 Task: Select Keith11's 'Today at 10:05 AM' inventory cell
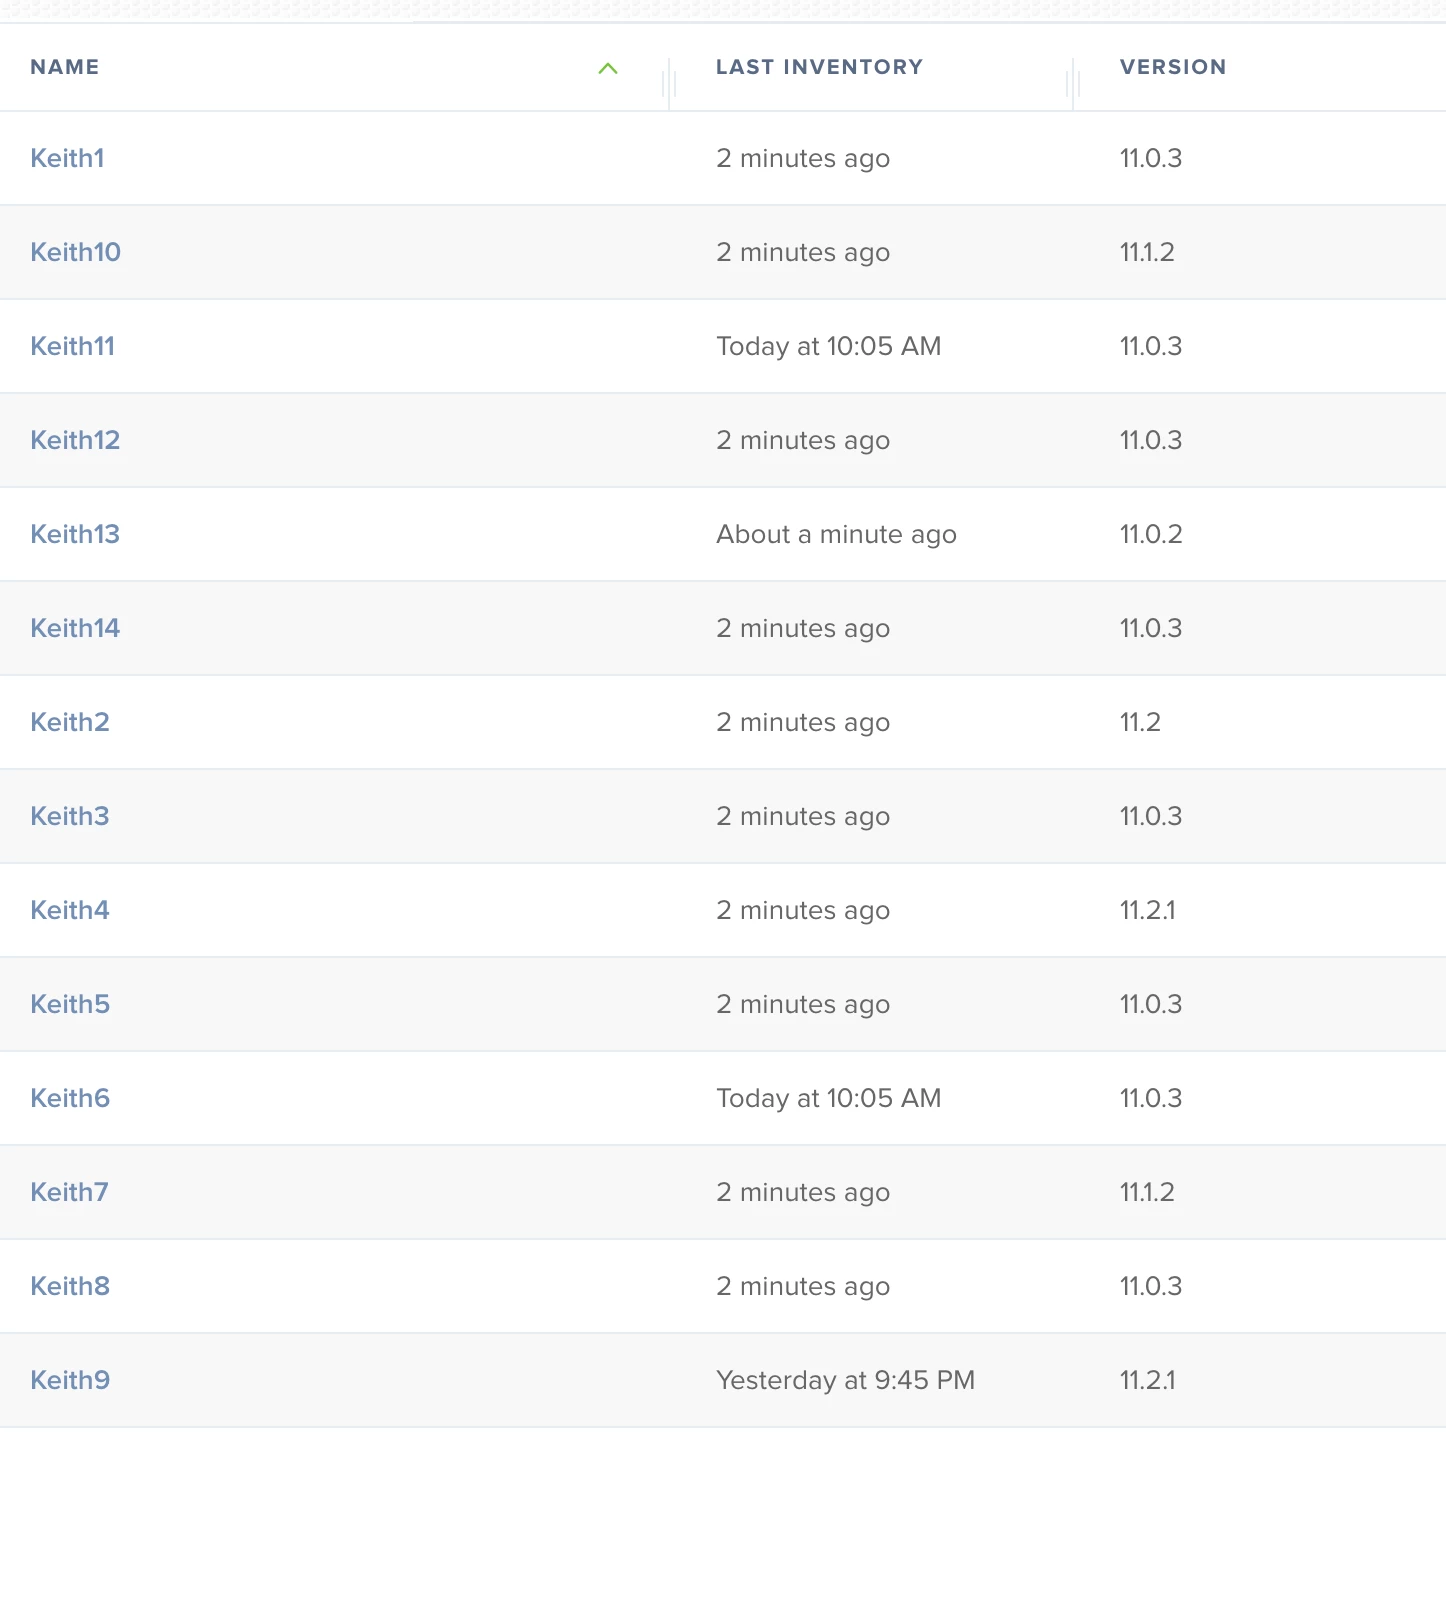[829, 346]
